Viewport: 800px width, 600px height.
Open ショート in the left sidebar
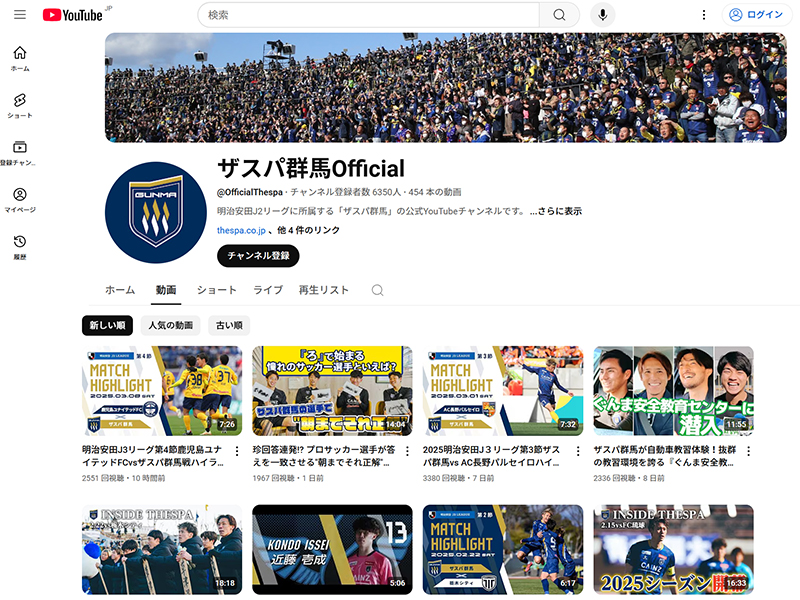[x=20, y=106]
